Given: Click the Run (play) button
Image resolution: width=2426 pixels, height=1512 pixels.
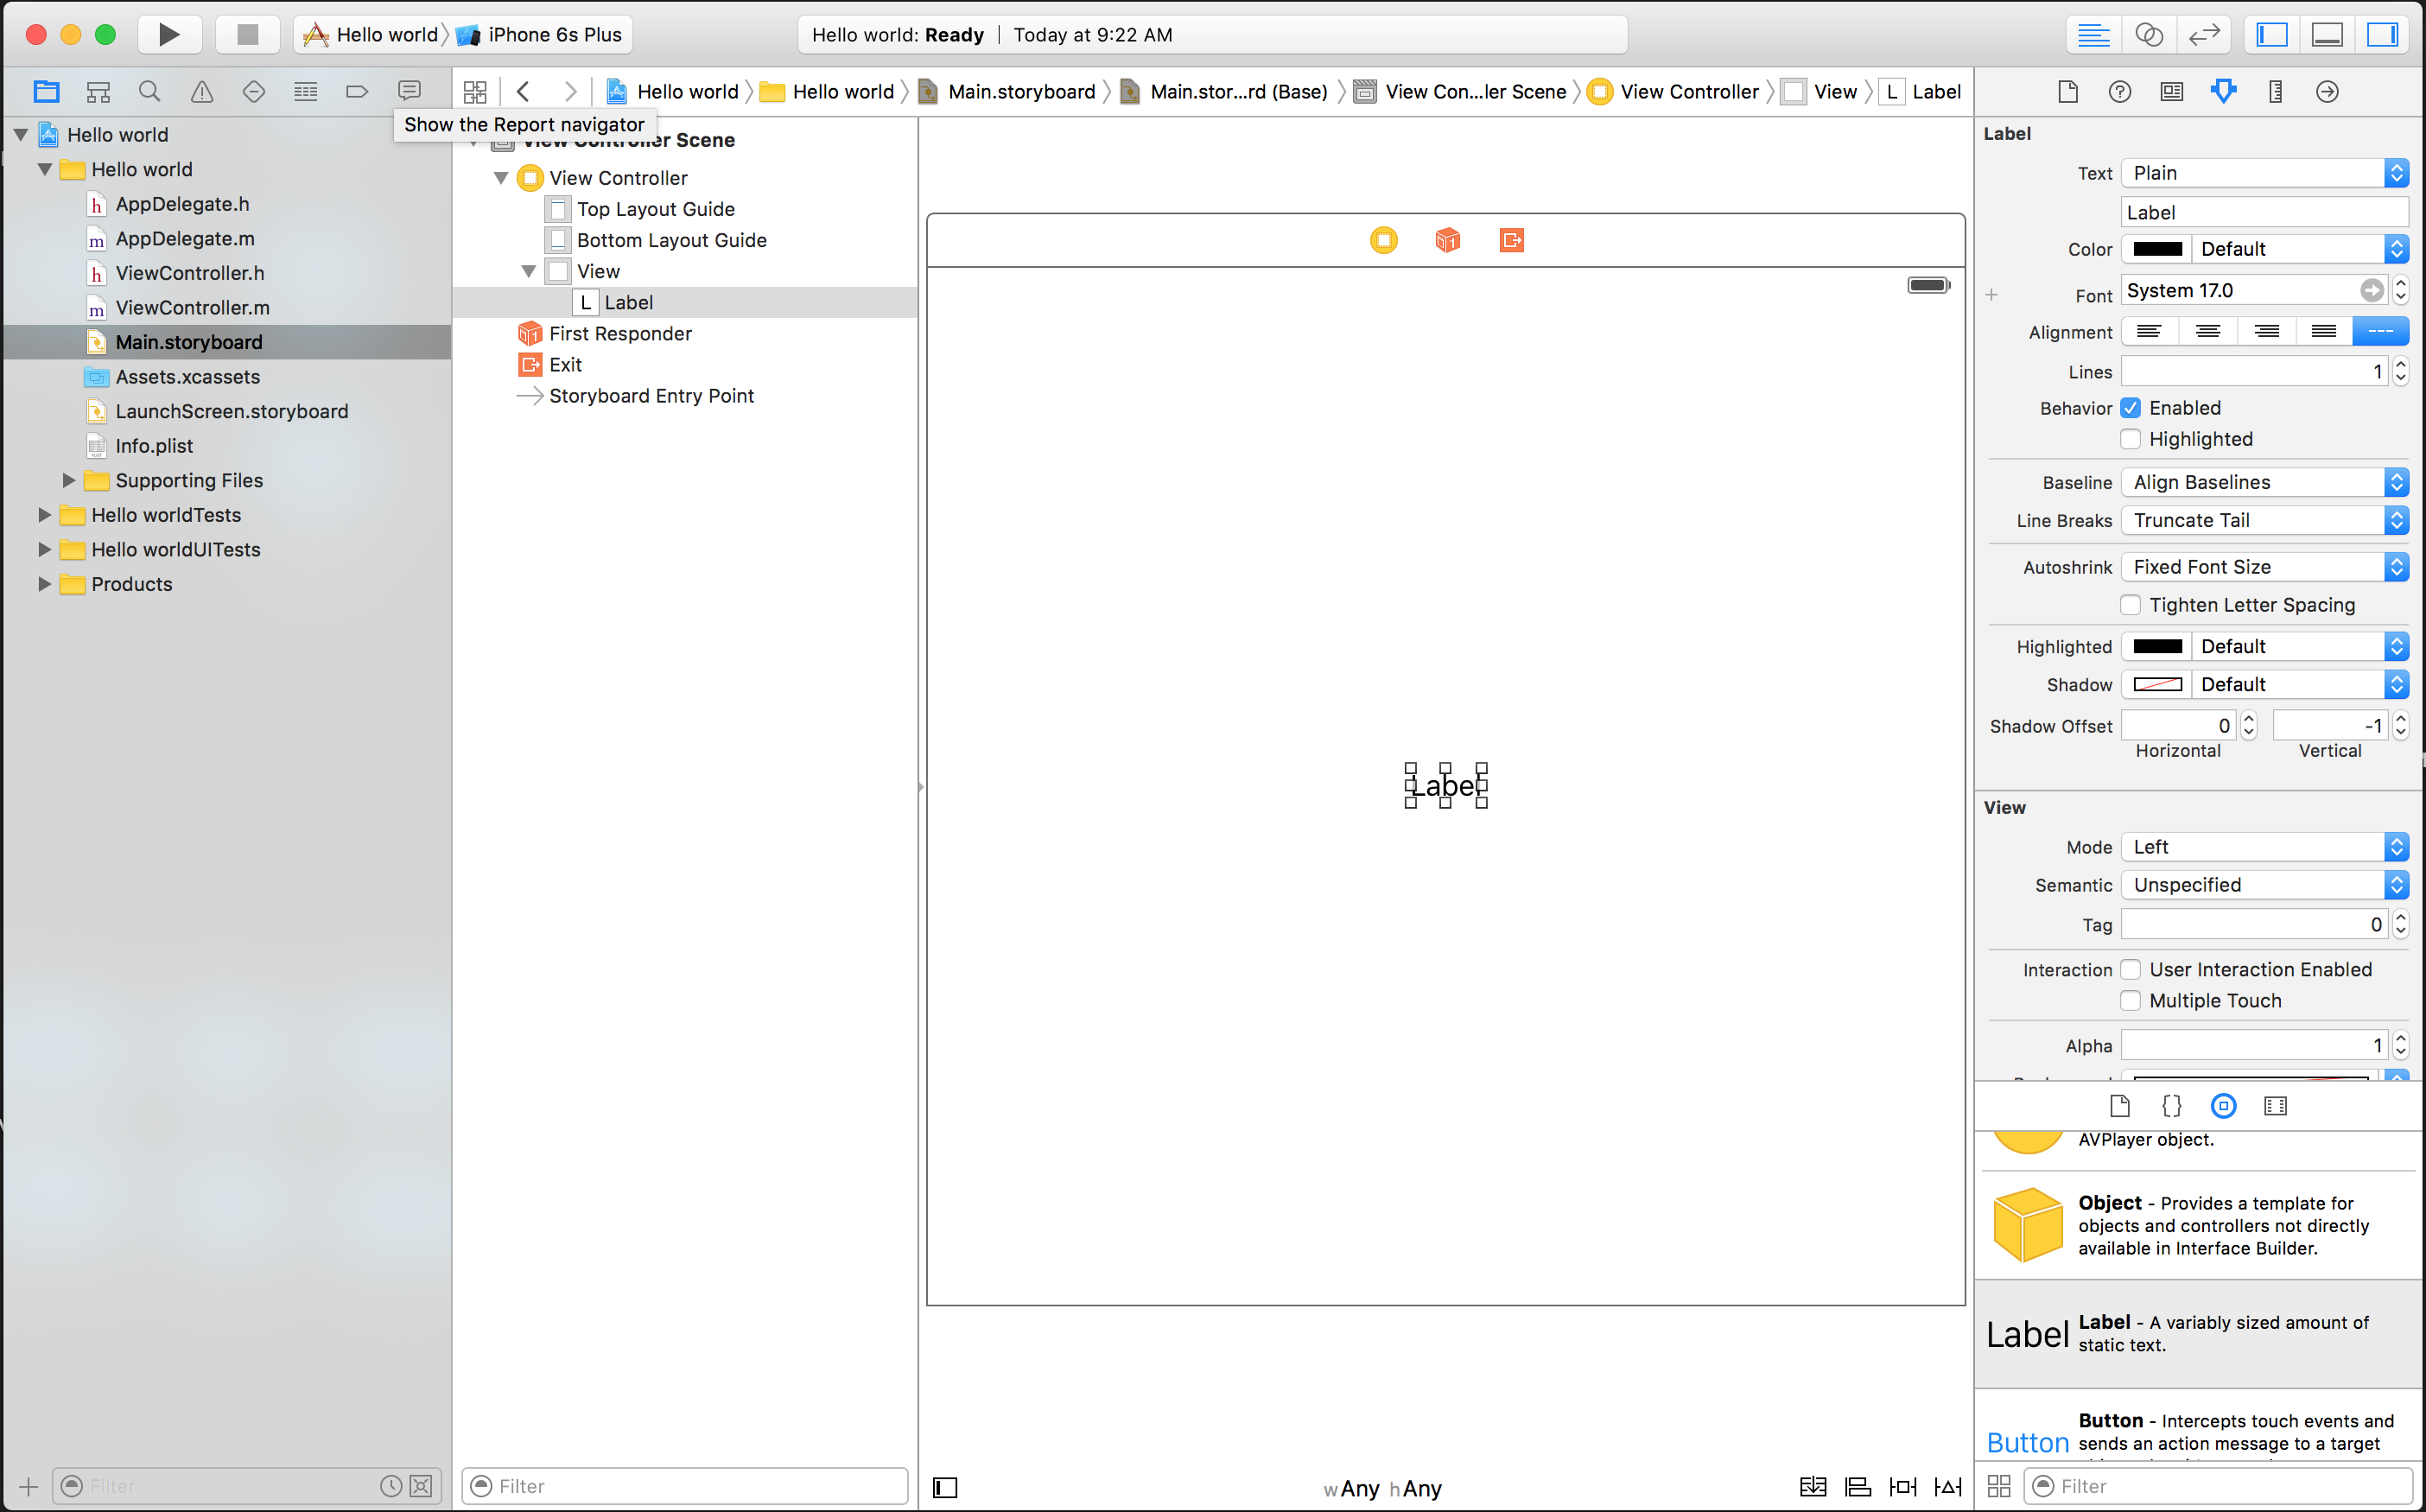Looking at the screenshot, I should tap(169, 34).
